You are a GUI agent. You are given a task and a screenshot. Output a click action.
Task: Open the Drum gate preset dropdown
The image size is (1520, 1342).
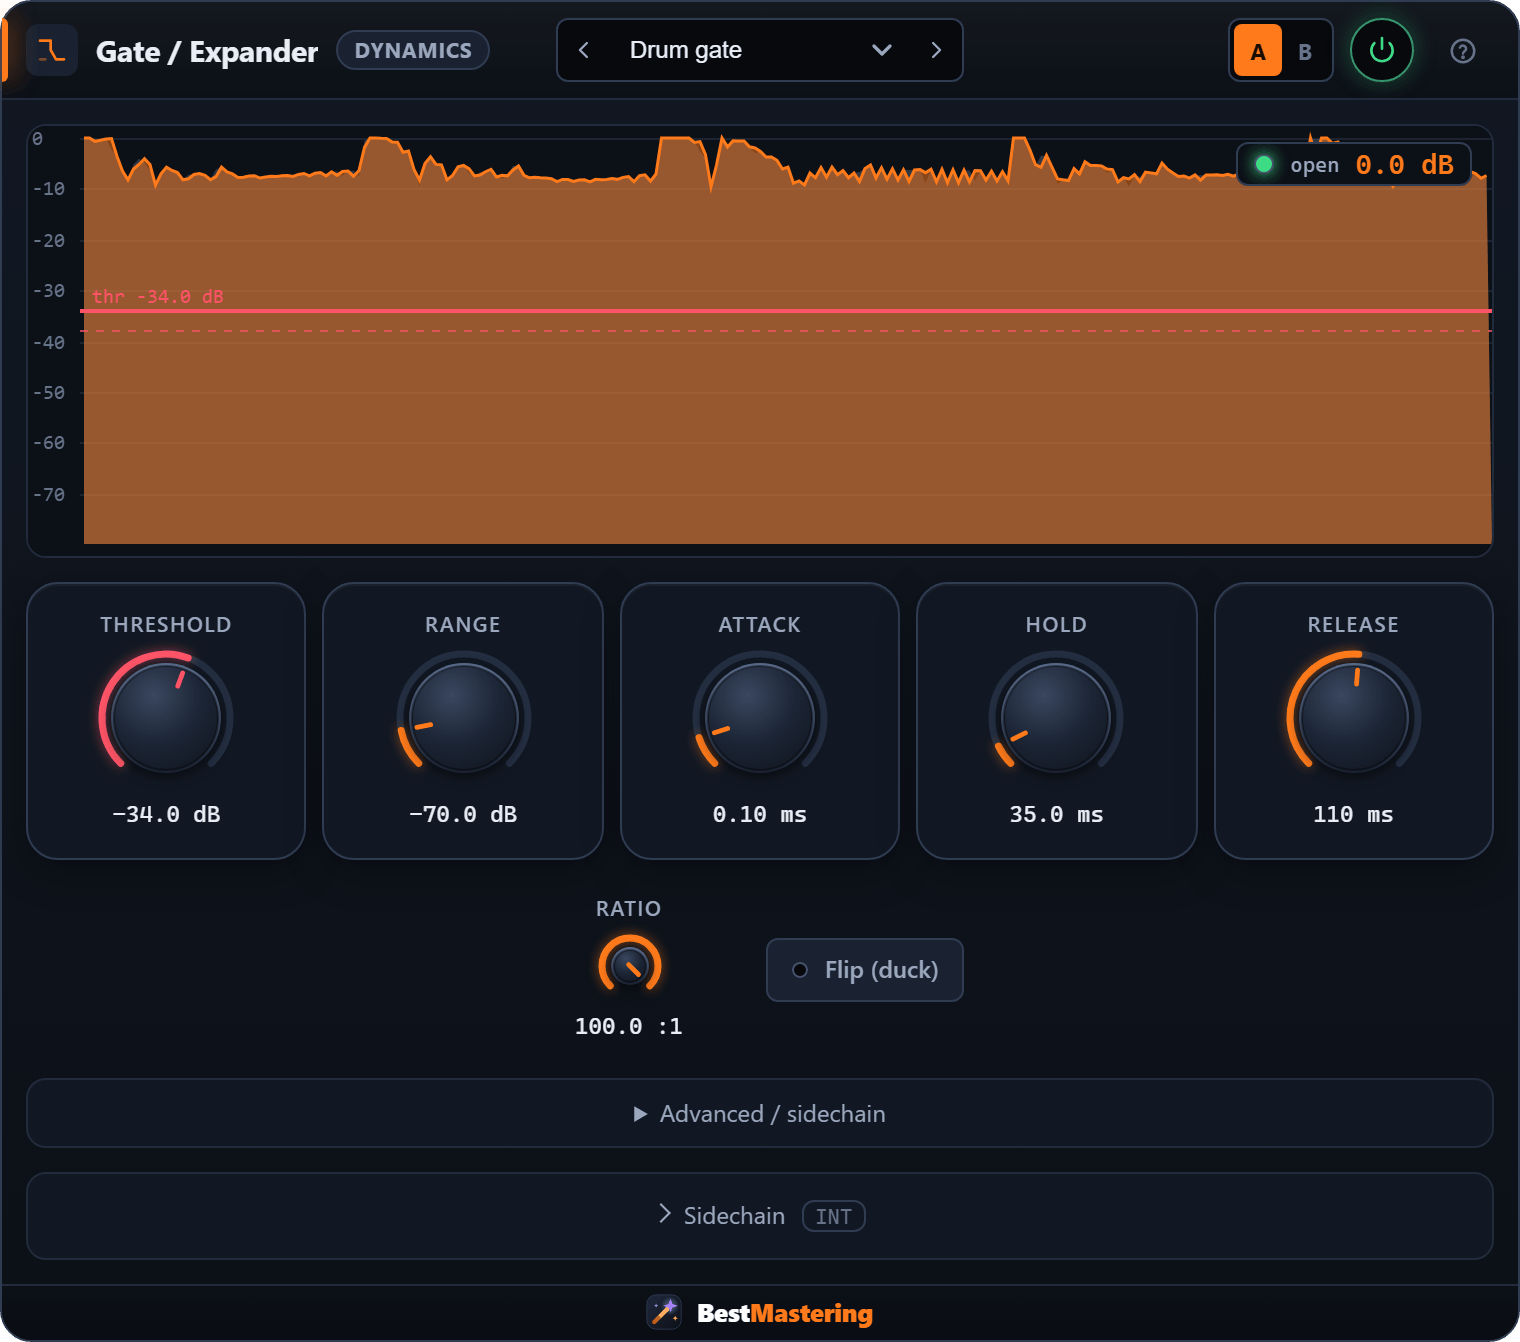point(759,50)
